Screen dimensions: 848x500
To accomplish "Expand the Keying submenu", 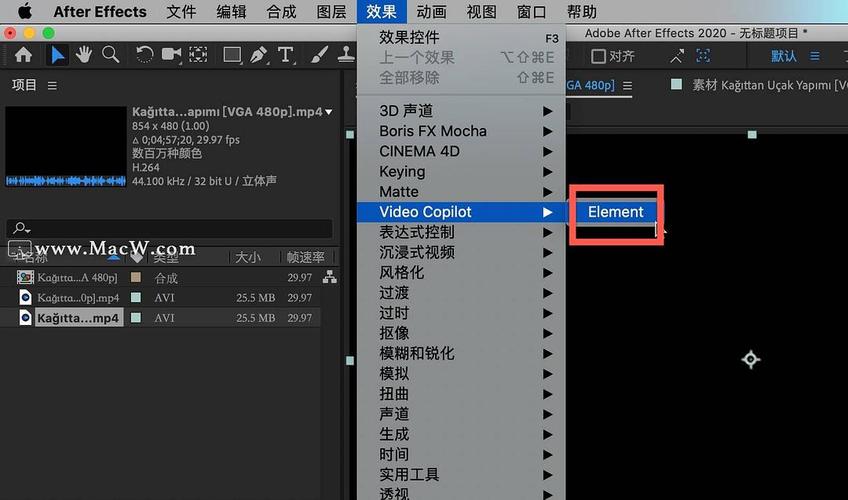I will (x=461, y=171).
